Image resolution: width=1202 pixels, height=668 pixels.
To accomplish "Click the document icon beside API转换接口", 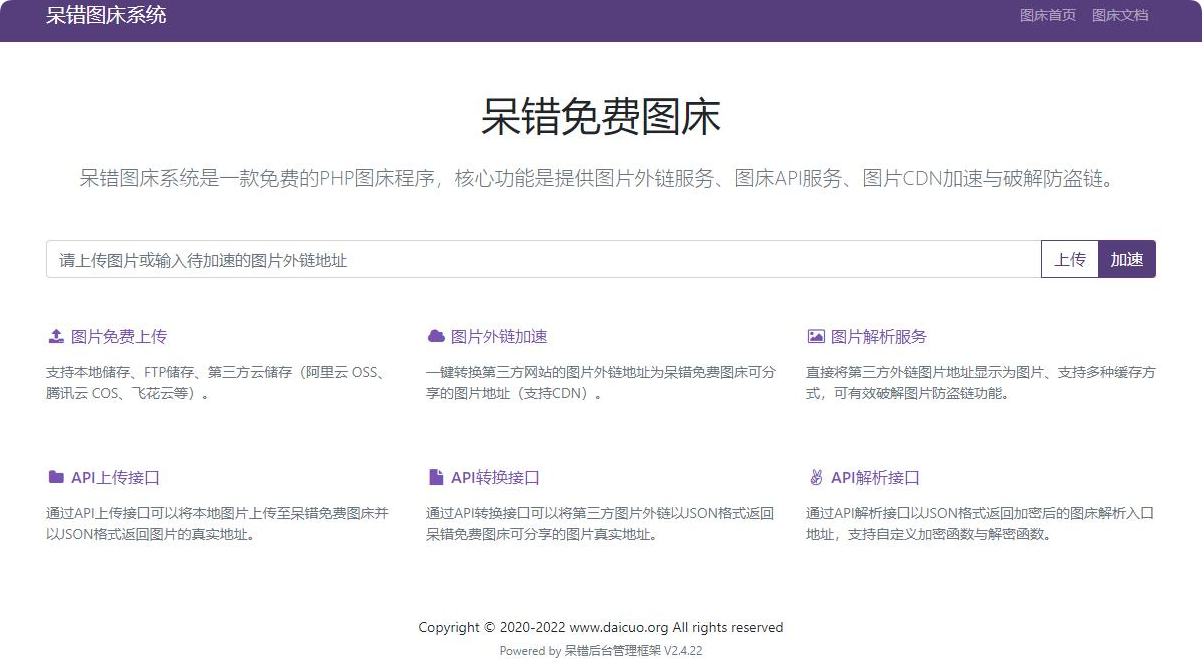I will point(436,477).
